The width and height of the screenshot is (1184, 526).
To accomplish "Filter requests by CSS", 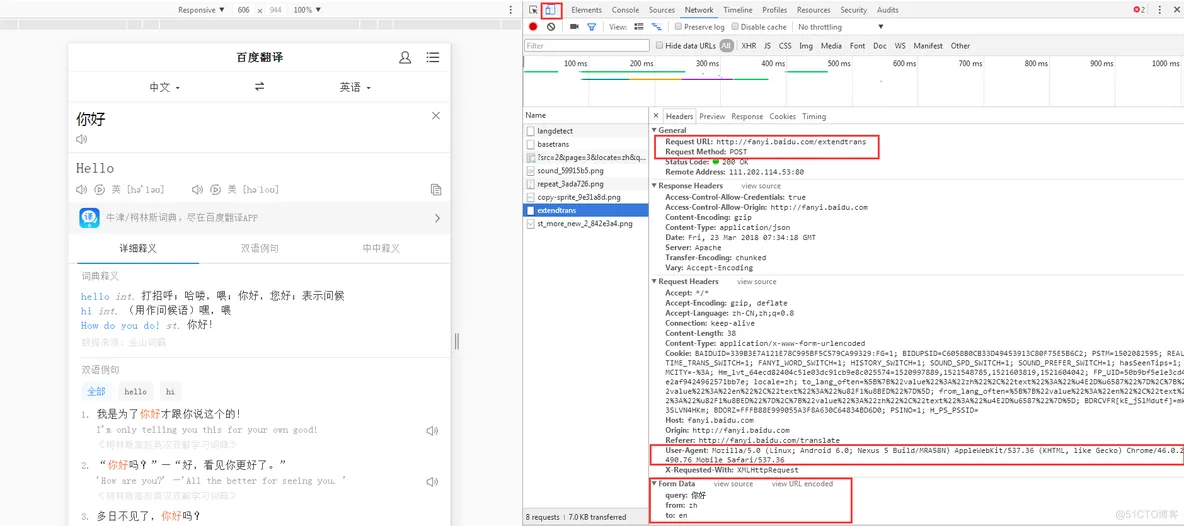I will coord(785,46).
